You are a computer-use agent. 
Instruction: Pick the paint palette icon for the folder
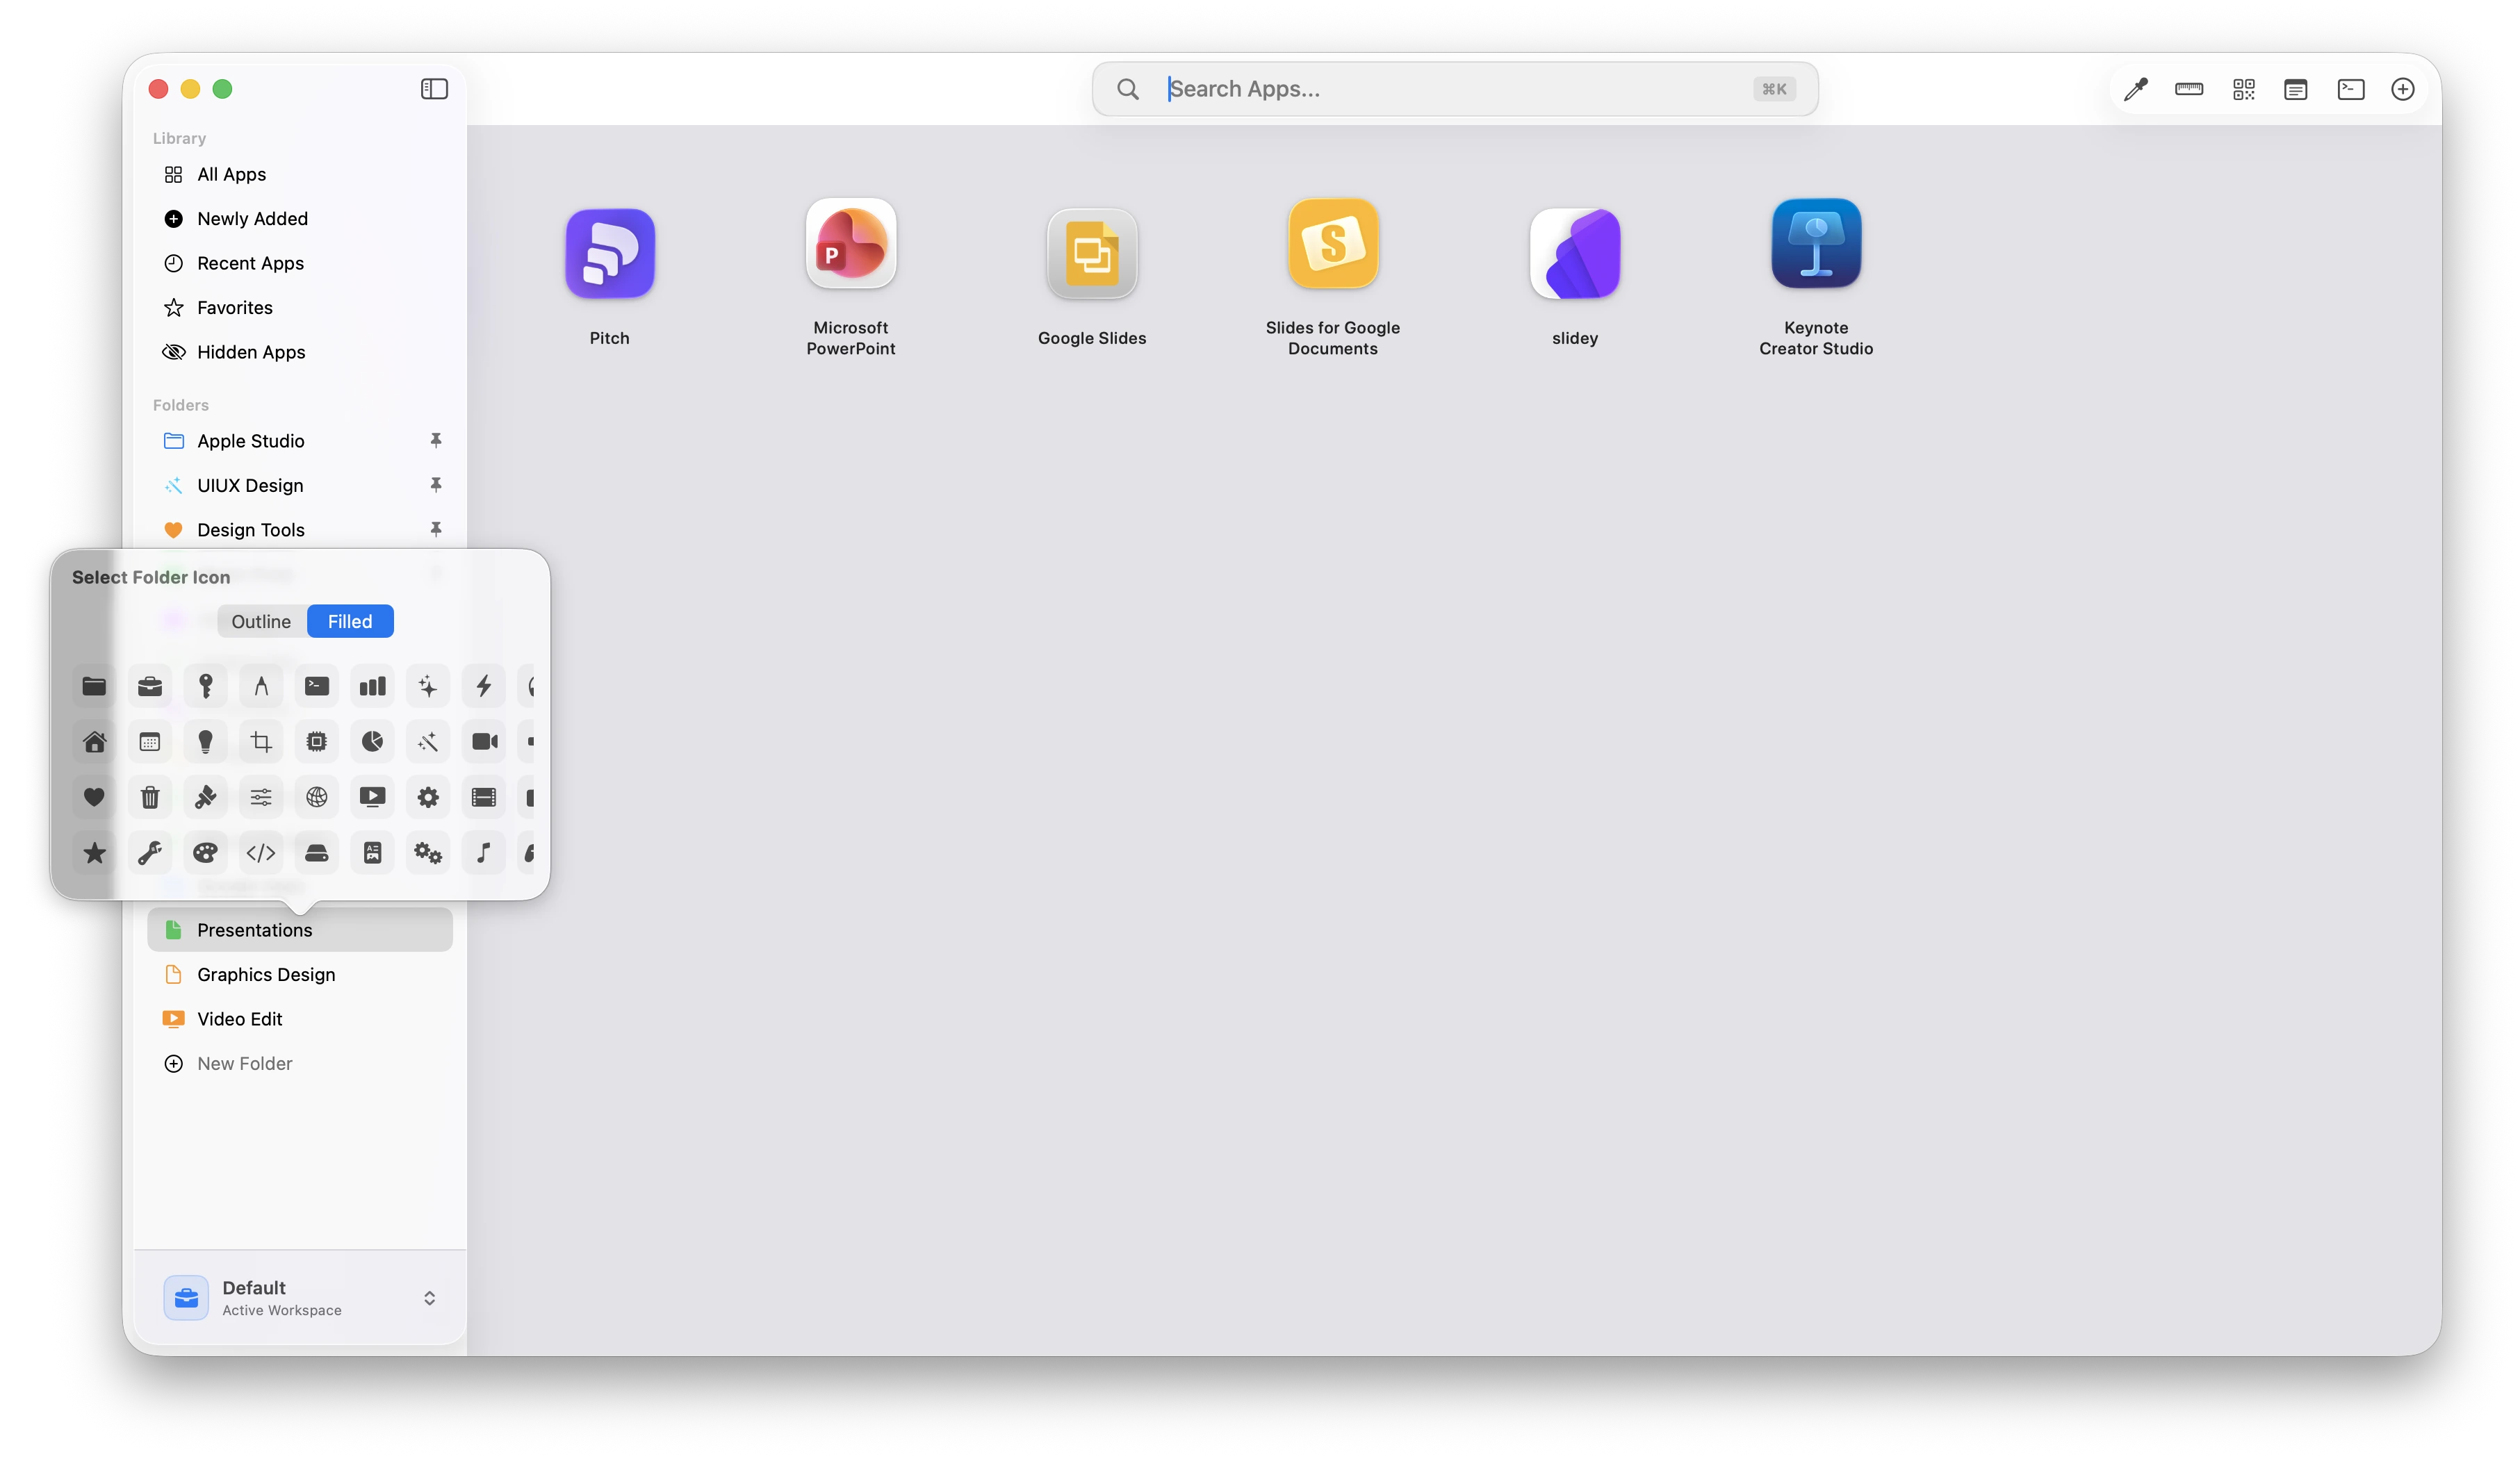[x=206, y=853]
